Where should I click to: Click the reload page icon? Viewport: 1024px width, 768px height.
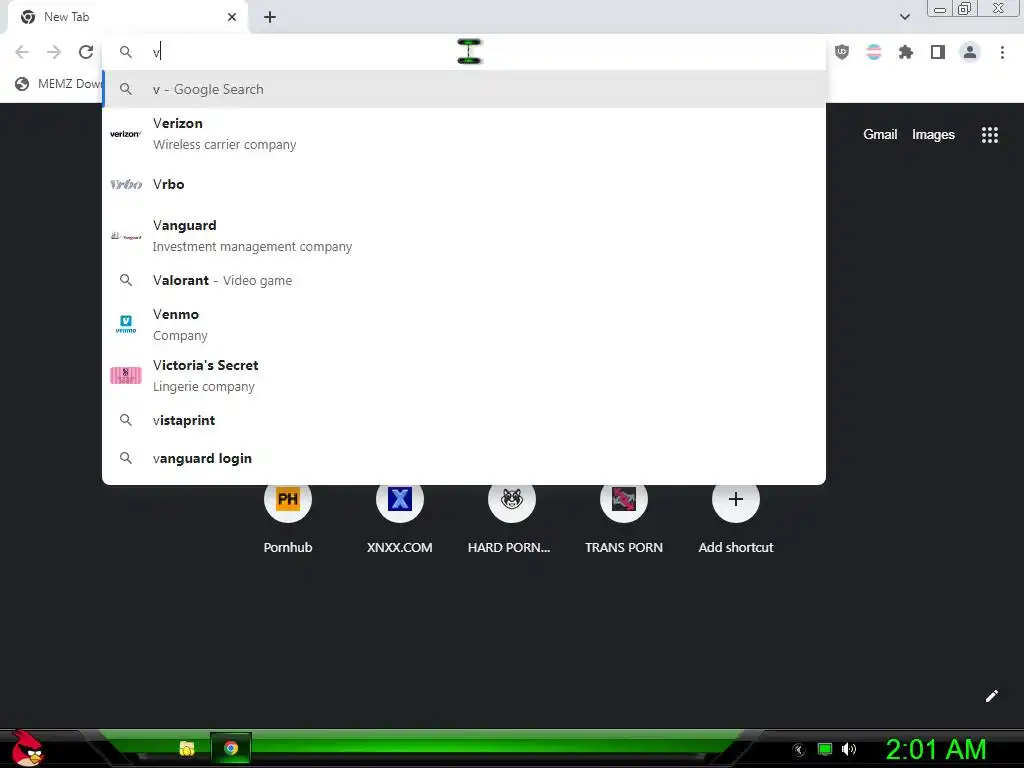point(86,52)
